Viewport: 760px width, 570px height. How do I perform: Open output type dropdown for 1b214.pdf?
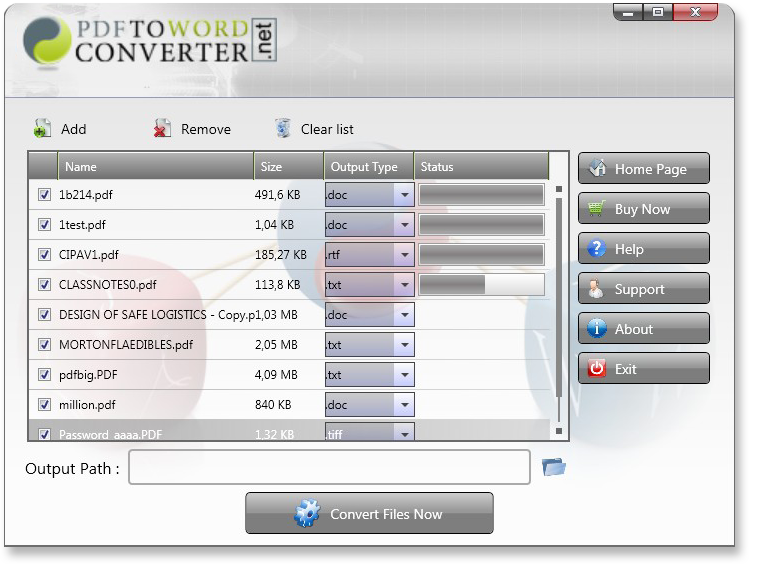(x=404, y=195)
